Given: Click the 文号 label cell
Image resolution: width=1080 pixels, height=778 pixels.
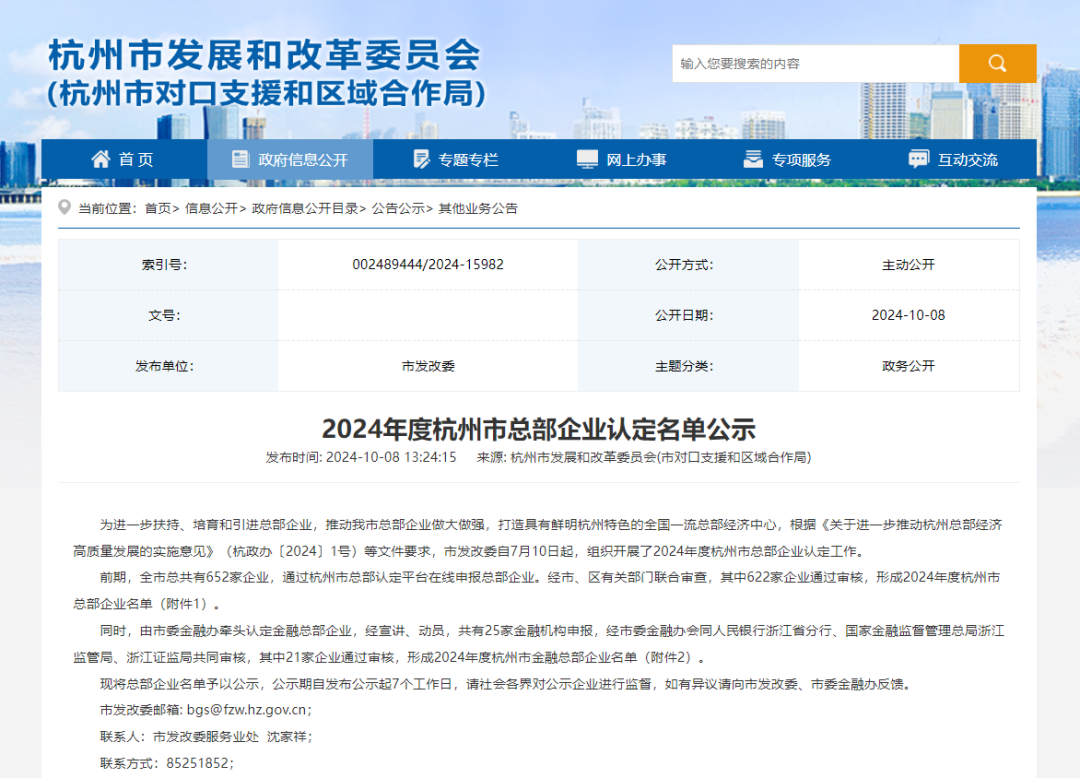Looking at the screenshot, I should pos(168,315).
